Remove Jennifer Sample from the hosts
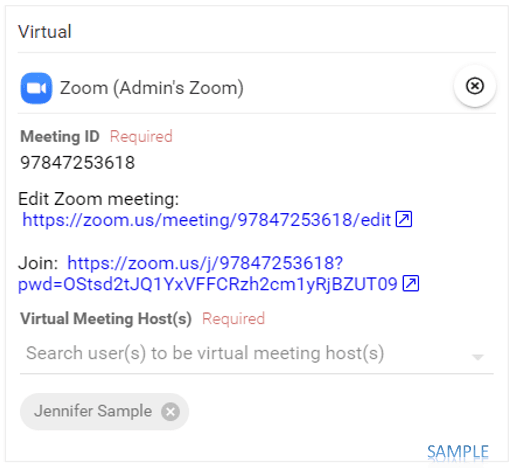Image resolution: width=513 pixels, height=468 pixels. pos(170,412)
